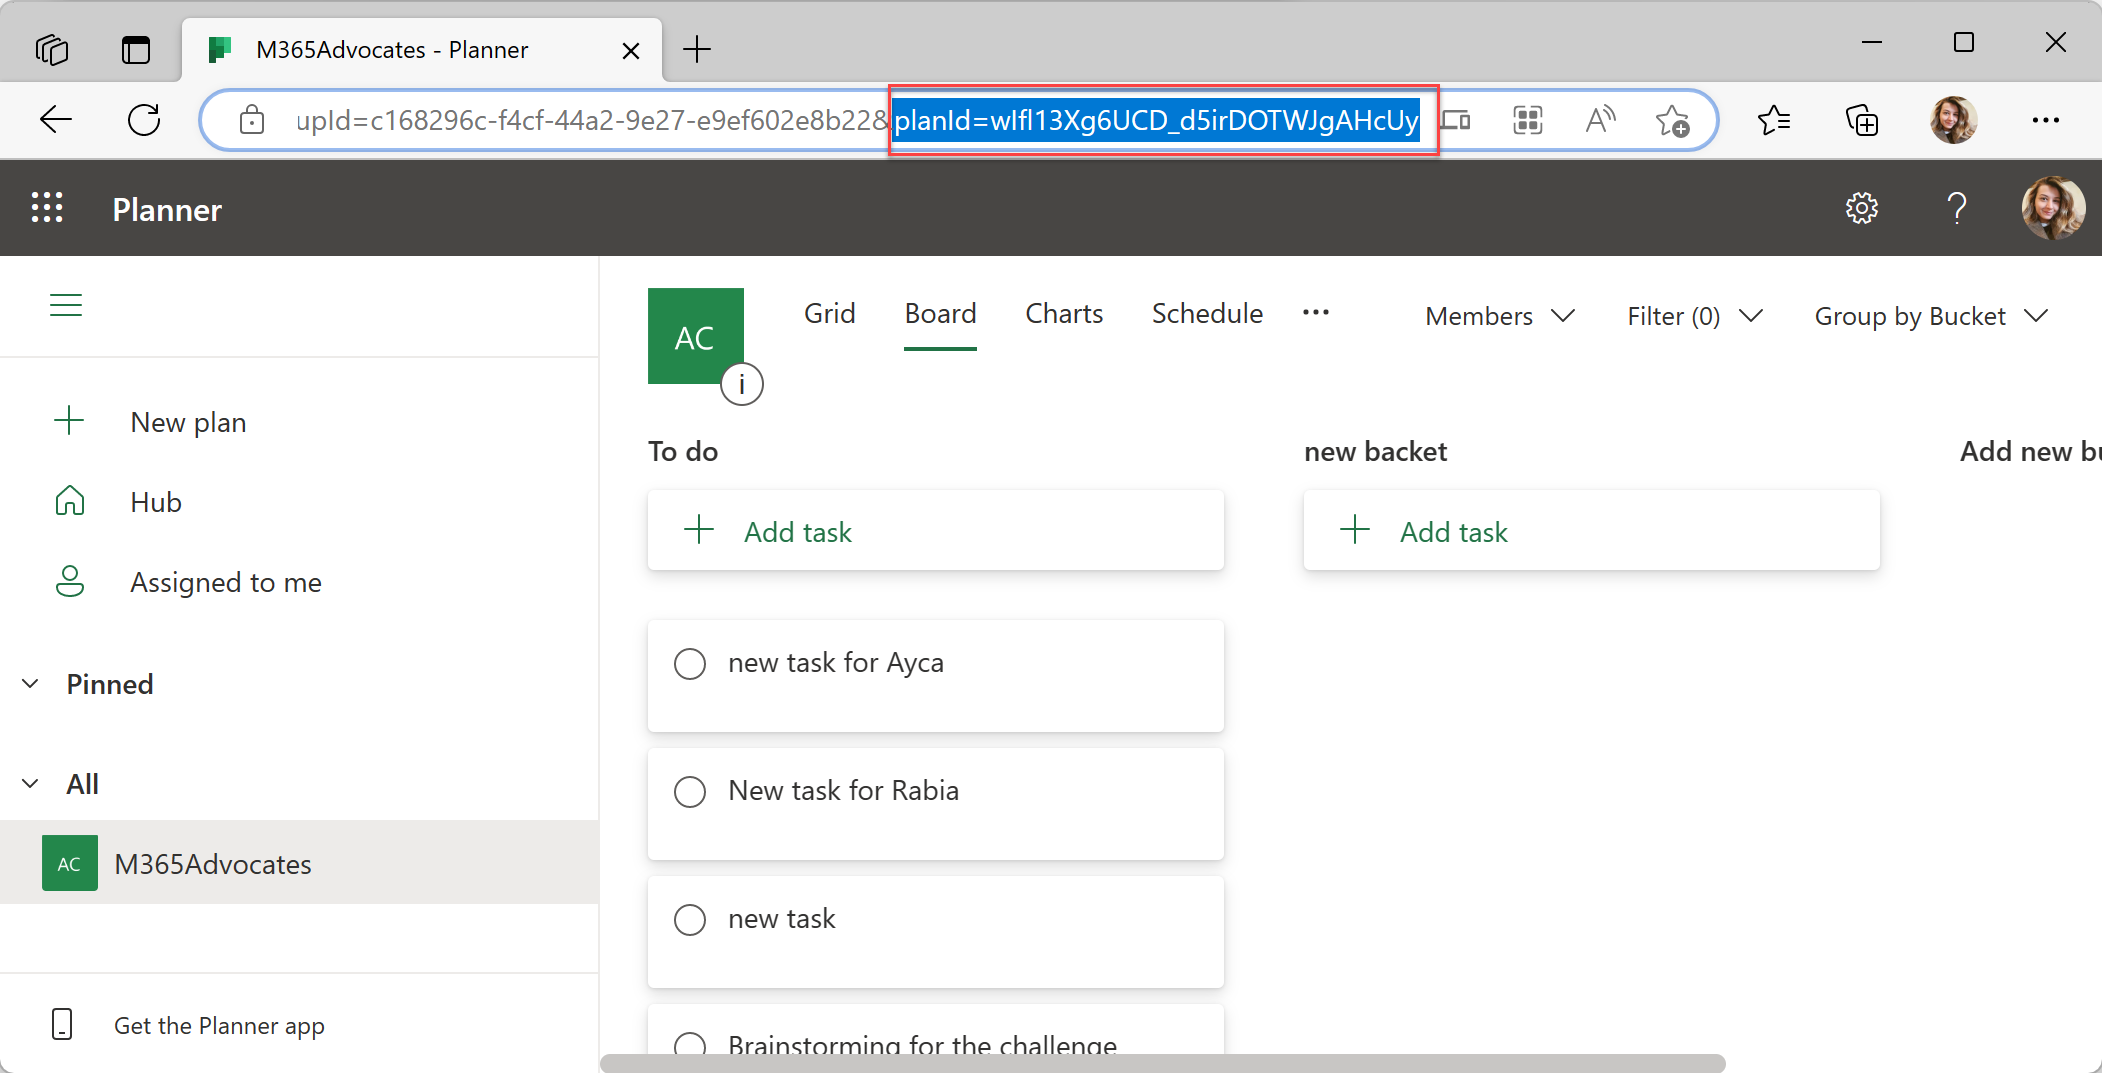Image resolution: width=2102 pixels, height=1073 pixels.
Task: Click Get the Planner app
Action: (x=219, y=1025)
